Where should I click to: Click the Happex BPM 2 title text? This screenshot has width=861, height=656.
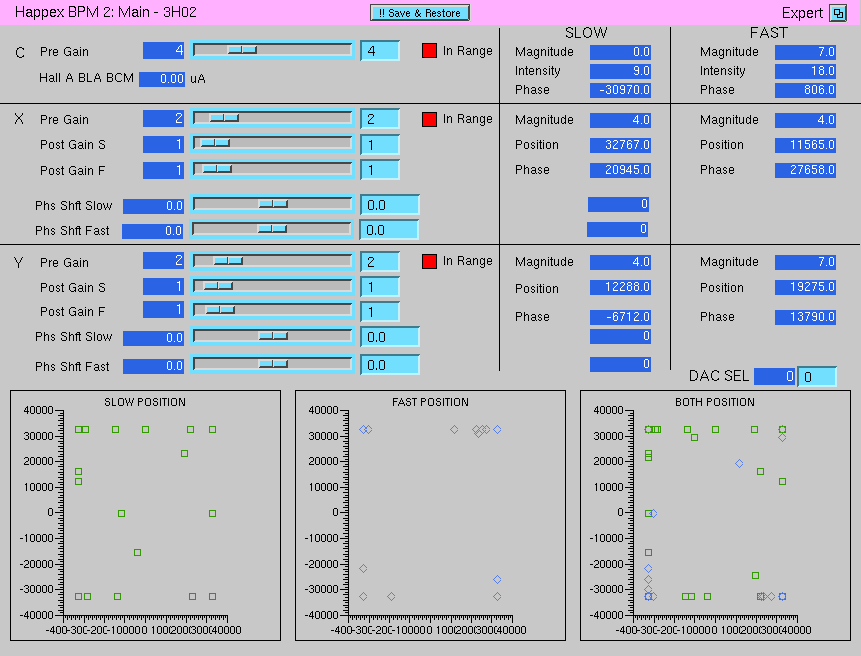(x=105, y=12)
